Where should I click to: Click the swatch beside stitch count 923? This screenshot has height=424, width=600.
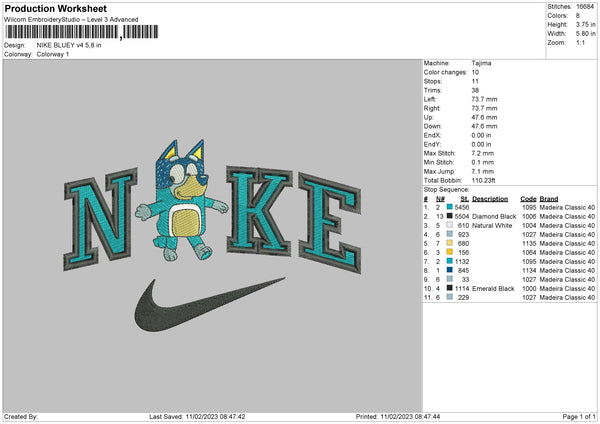tap(450, 234)
